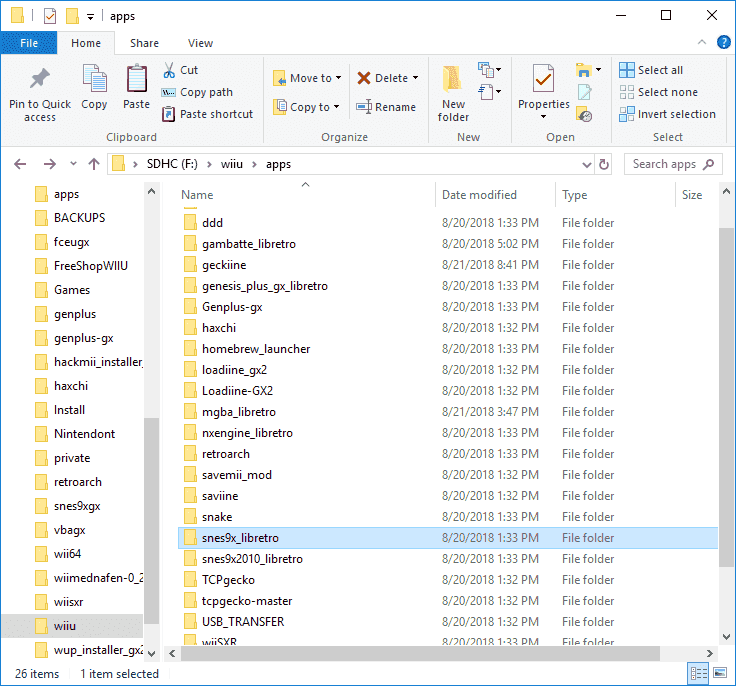The height and width of the screenshot is (687, 738).
Task: Click Invert selection
Action: pyautogui.click(x=667, y=114)
